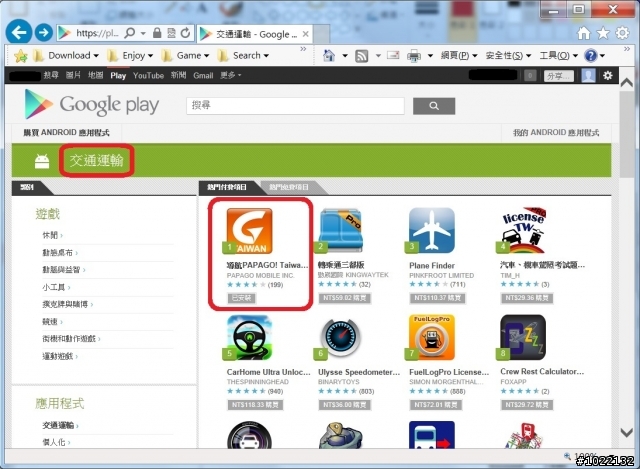Screen dimensions: 640x469
Task: Click the address bar security lock icon
Action: tap(157, 33)
